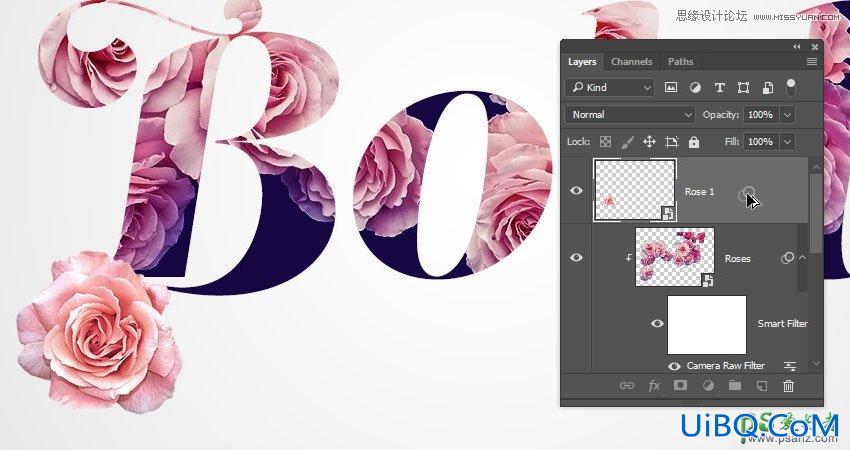This screenshot has width=850, height=450.
Task: Click the pink rose on canvas
Action: [98, 331]
